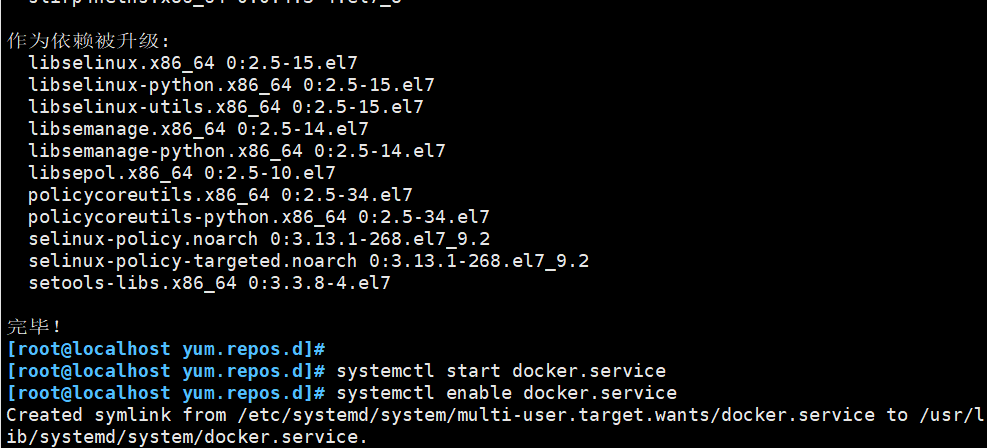Screen dimensions: 987x448
Task: Click the "systemctl start docker.service" command
Action: (501, 371)
